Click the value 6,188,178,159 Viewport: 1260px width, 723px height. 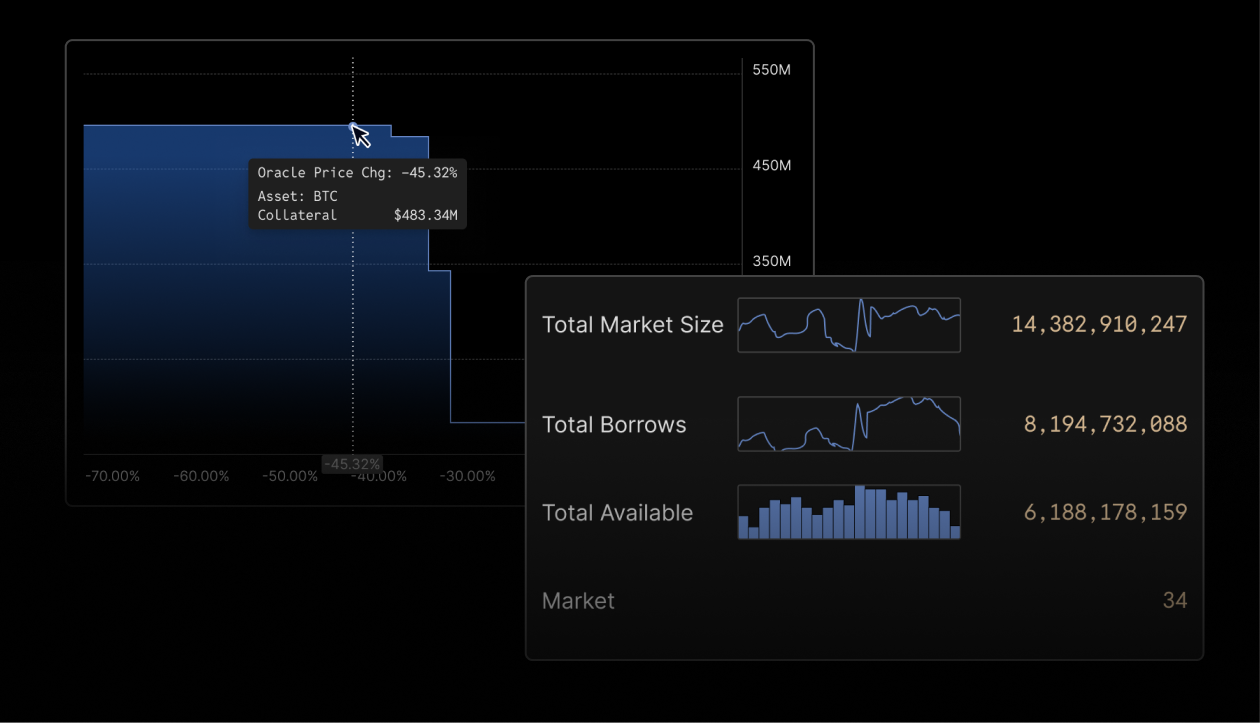pos(1105,513)
